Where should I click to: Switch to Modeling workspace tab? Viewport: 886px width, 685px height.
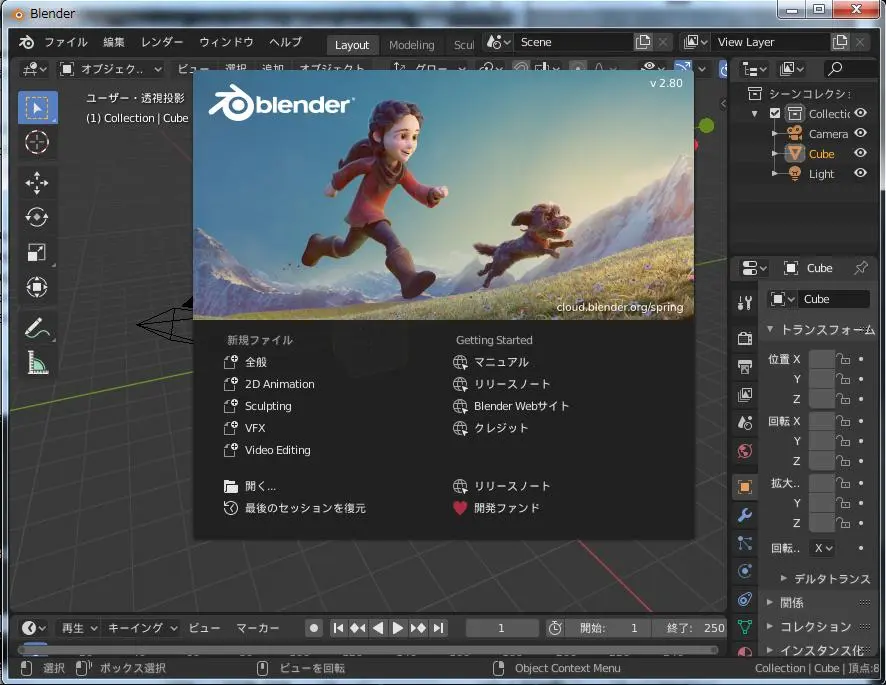[x=411, y=45]
